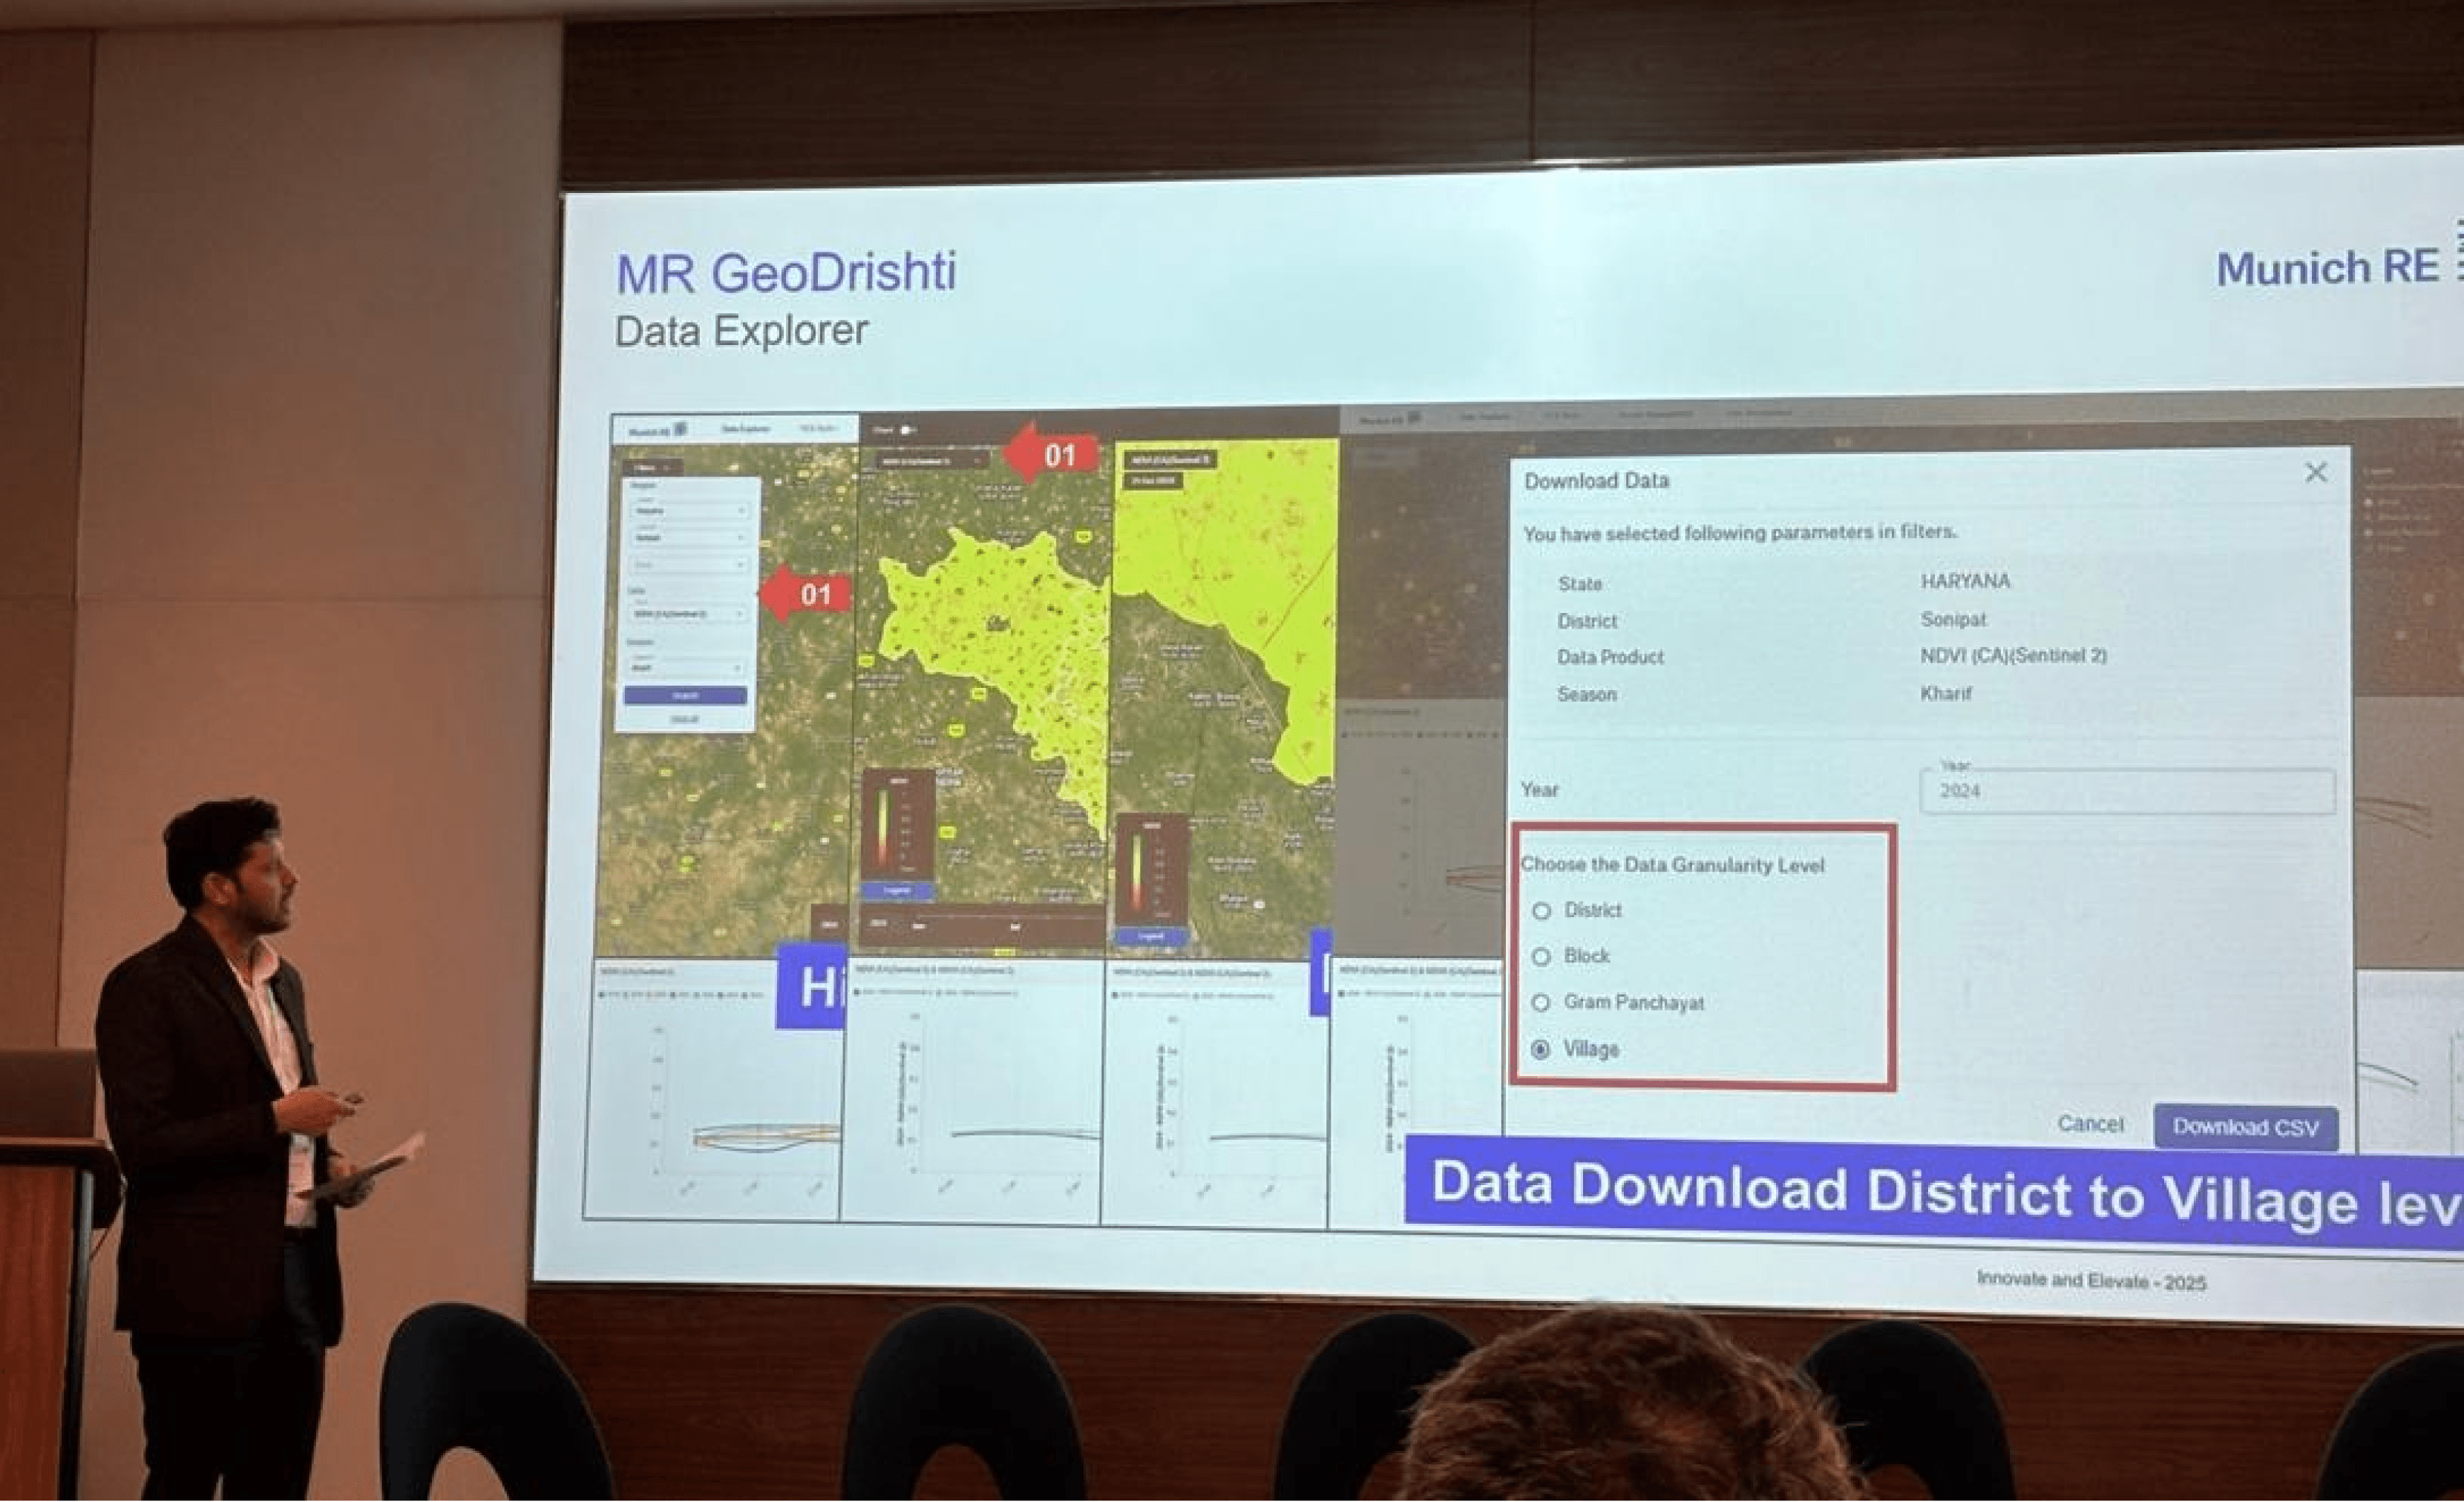2464x1502 pixels.
Task: Click the Download CSV button
Action: [x=2245, y=1127]
